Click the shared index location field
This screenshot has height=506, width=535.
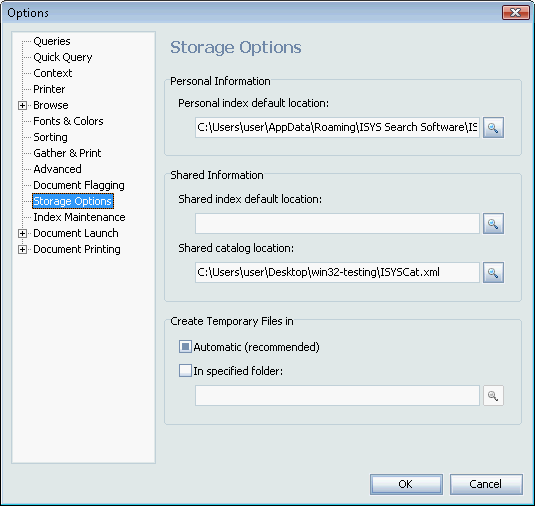click(337, 223)
